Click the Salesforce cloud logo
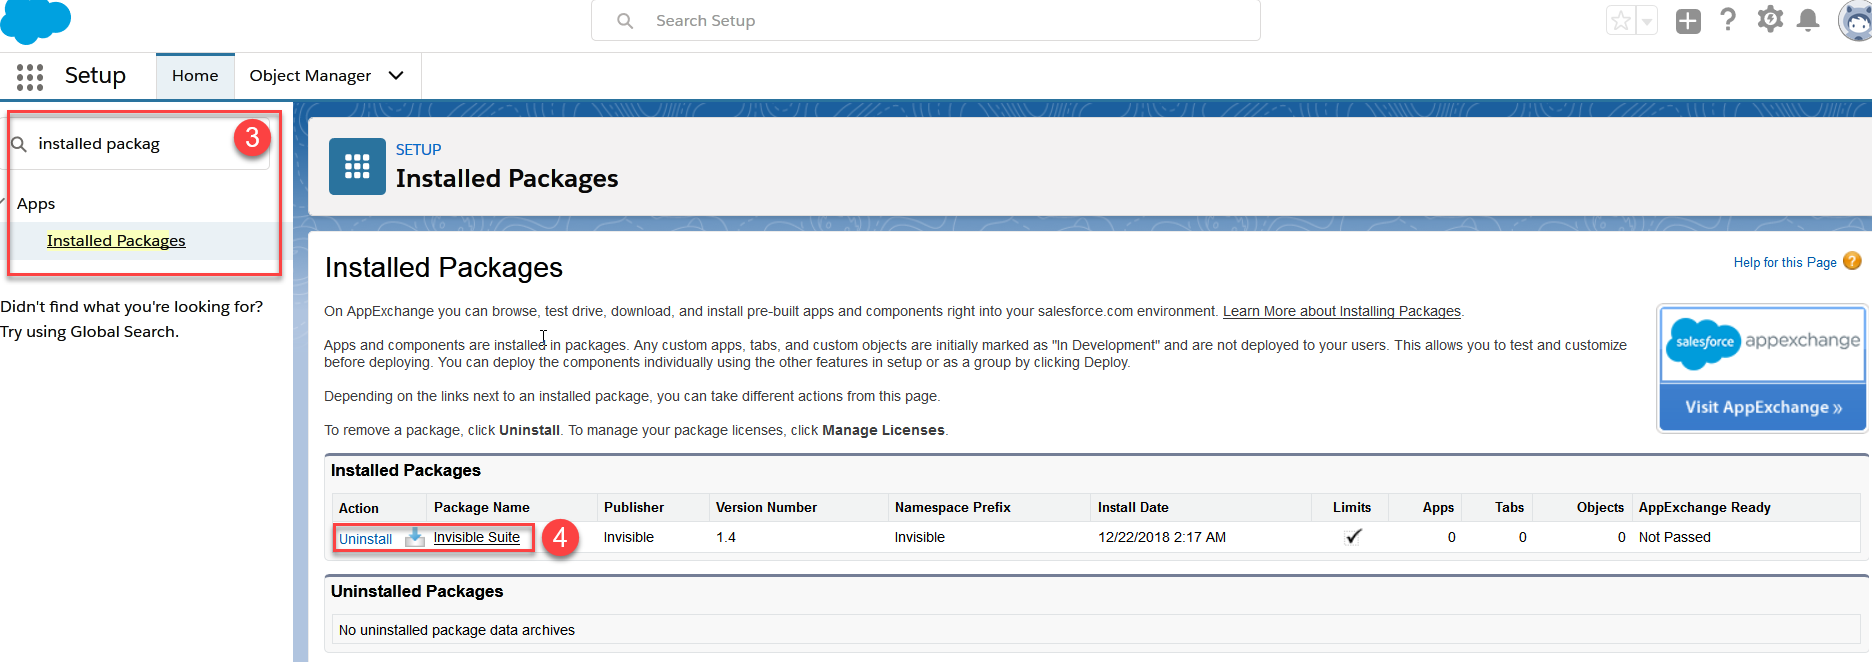Image resolution: width=1872 pixels, height=662 pixels. tap(36, 21)
